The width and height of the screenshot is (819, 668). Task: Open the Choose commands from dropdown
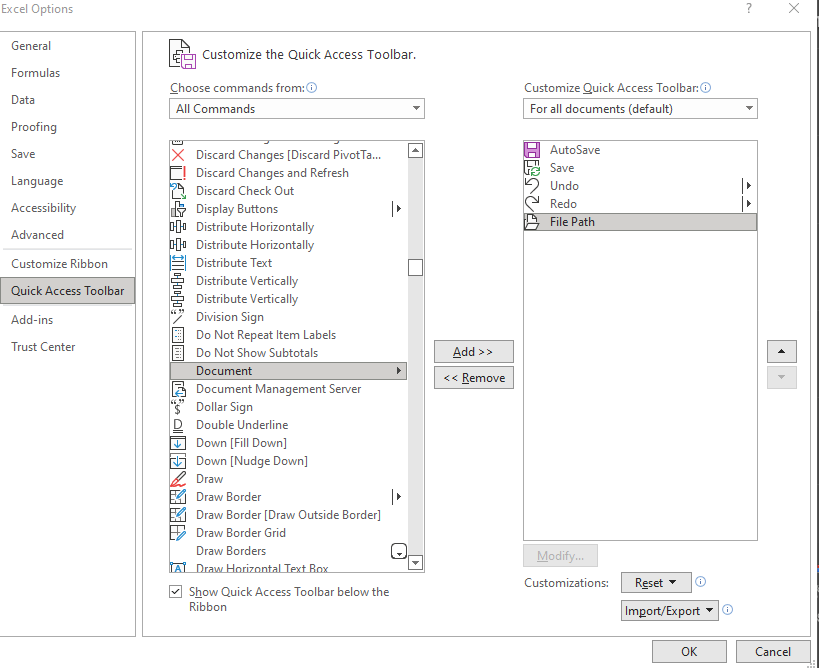[x=297, y=109]
